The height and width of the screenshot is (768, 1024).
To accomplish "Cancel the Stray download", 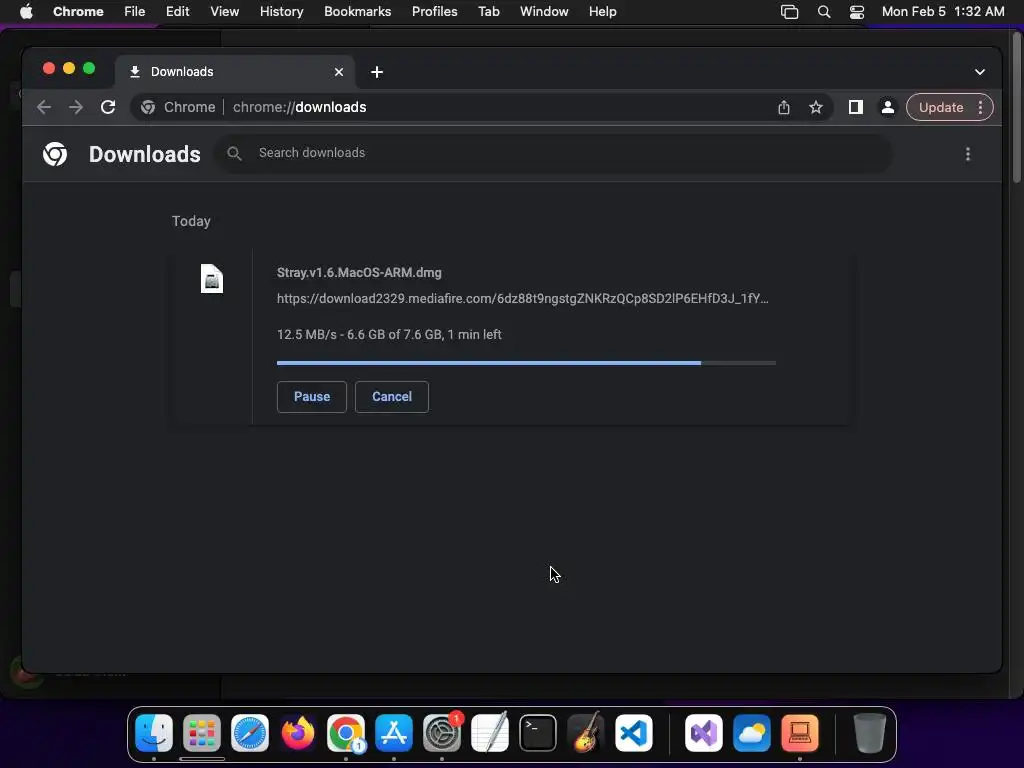I will pyautogui.click(x=392, y=396).
